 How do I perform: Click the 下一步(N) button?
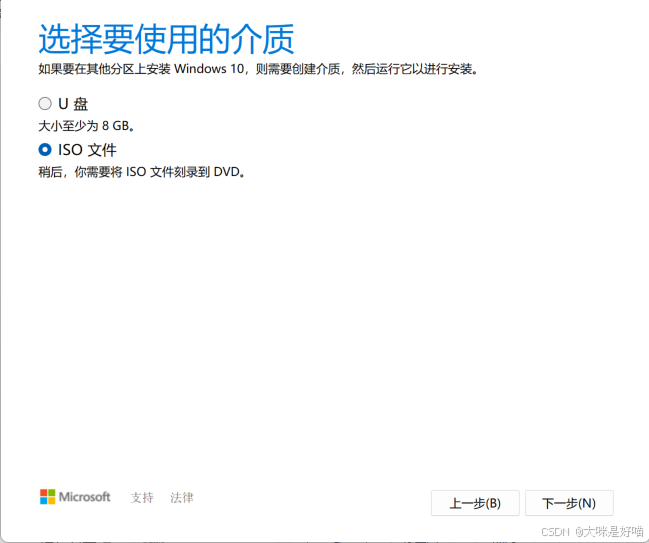569,503
